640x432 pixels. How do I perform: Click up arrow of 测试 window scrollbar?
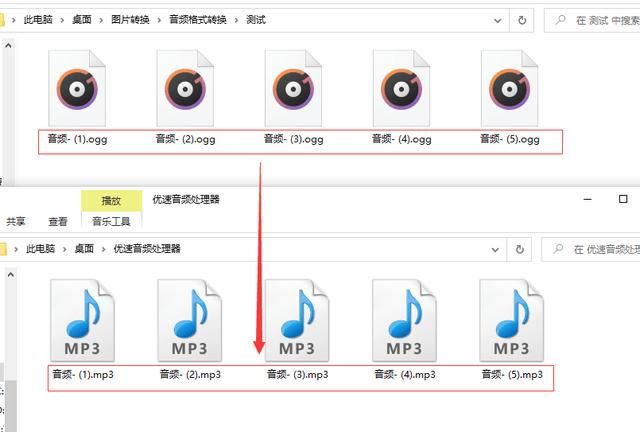8,45
